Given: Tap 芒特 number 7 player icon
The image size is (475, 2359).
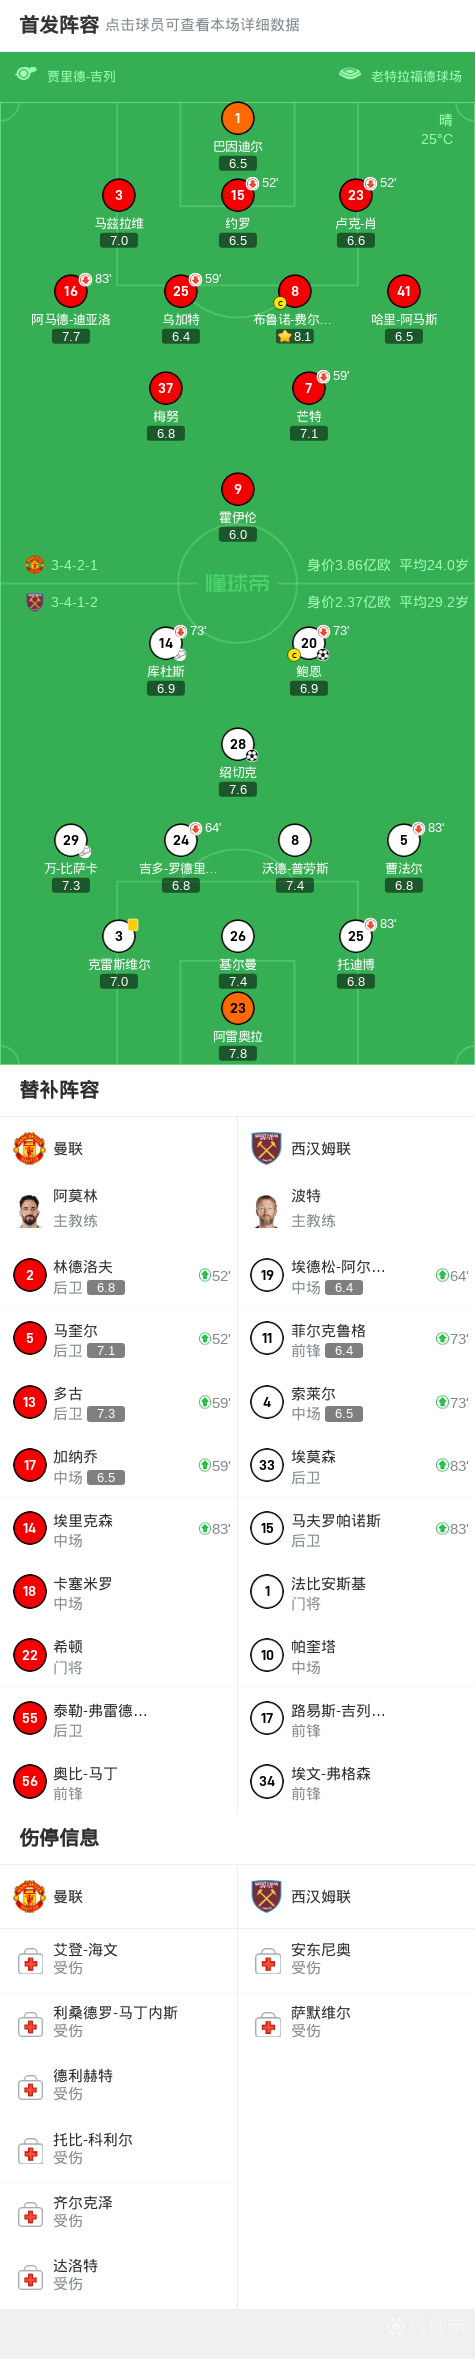Looking at the screenshot, I should [x=308, y=388].
